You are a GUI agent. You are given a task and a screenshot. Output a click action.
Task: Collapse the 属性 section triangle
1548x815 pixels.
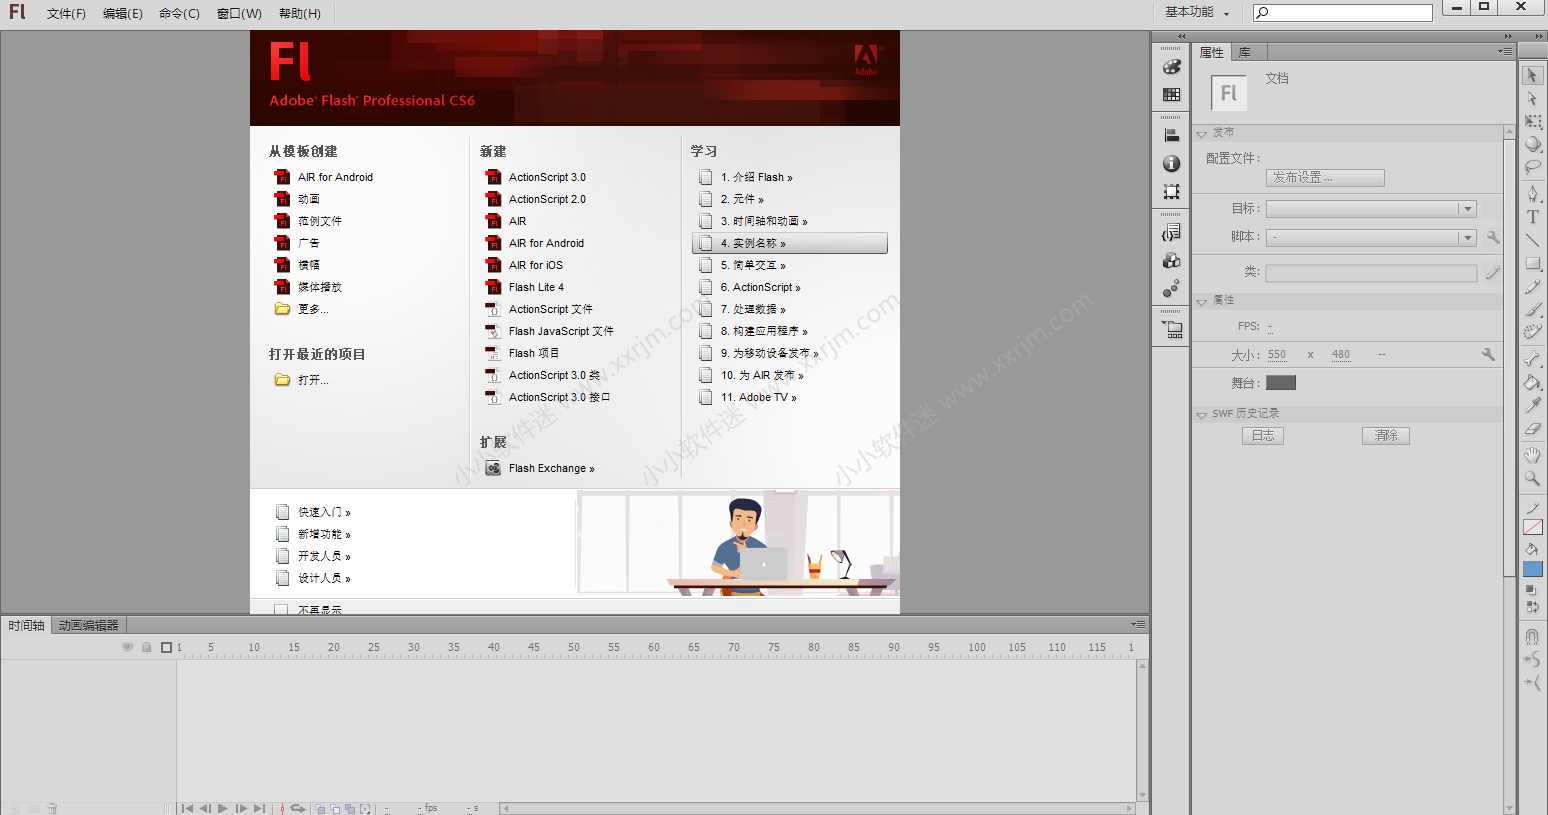click(1202, 301)
